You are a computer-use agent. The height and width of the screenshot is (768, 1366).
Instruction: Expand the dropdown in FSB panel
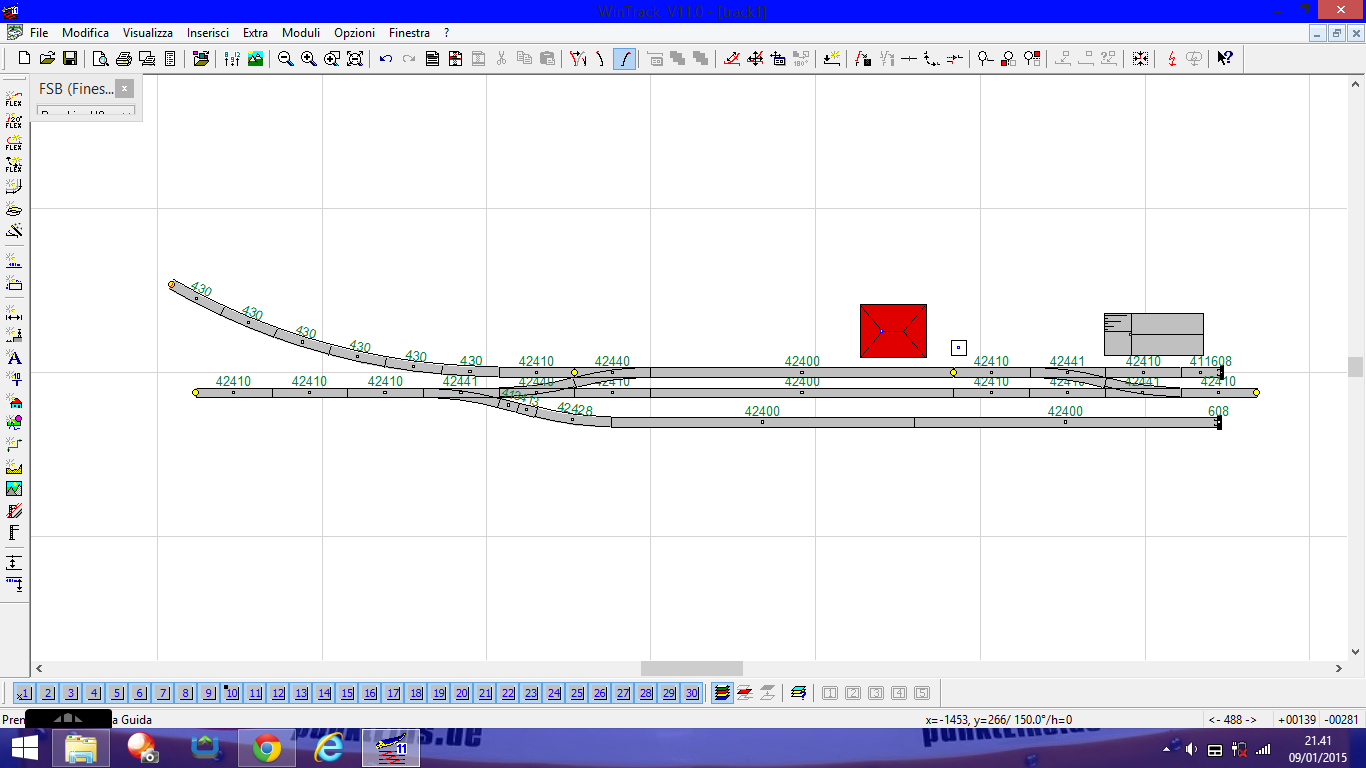(x=126, y=115)
